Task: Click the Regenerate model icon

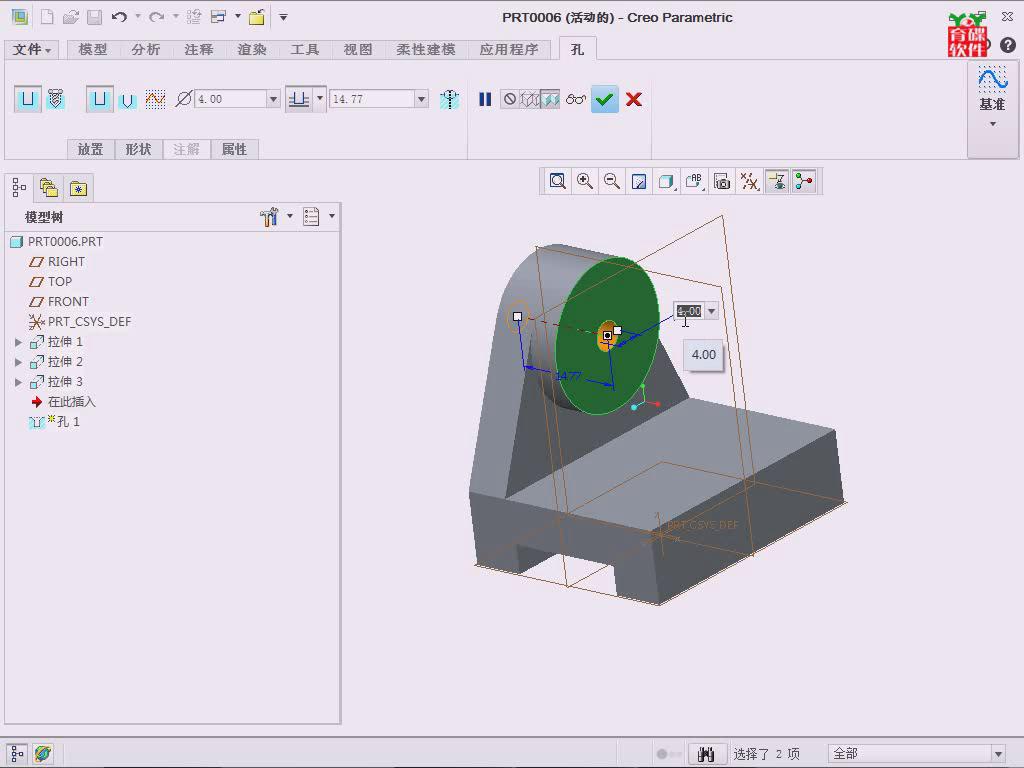Action: pos(193,17)
